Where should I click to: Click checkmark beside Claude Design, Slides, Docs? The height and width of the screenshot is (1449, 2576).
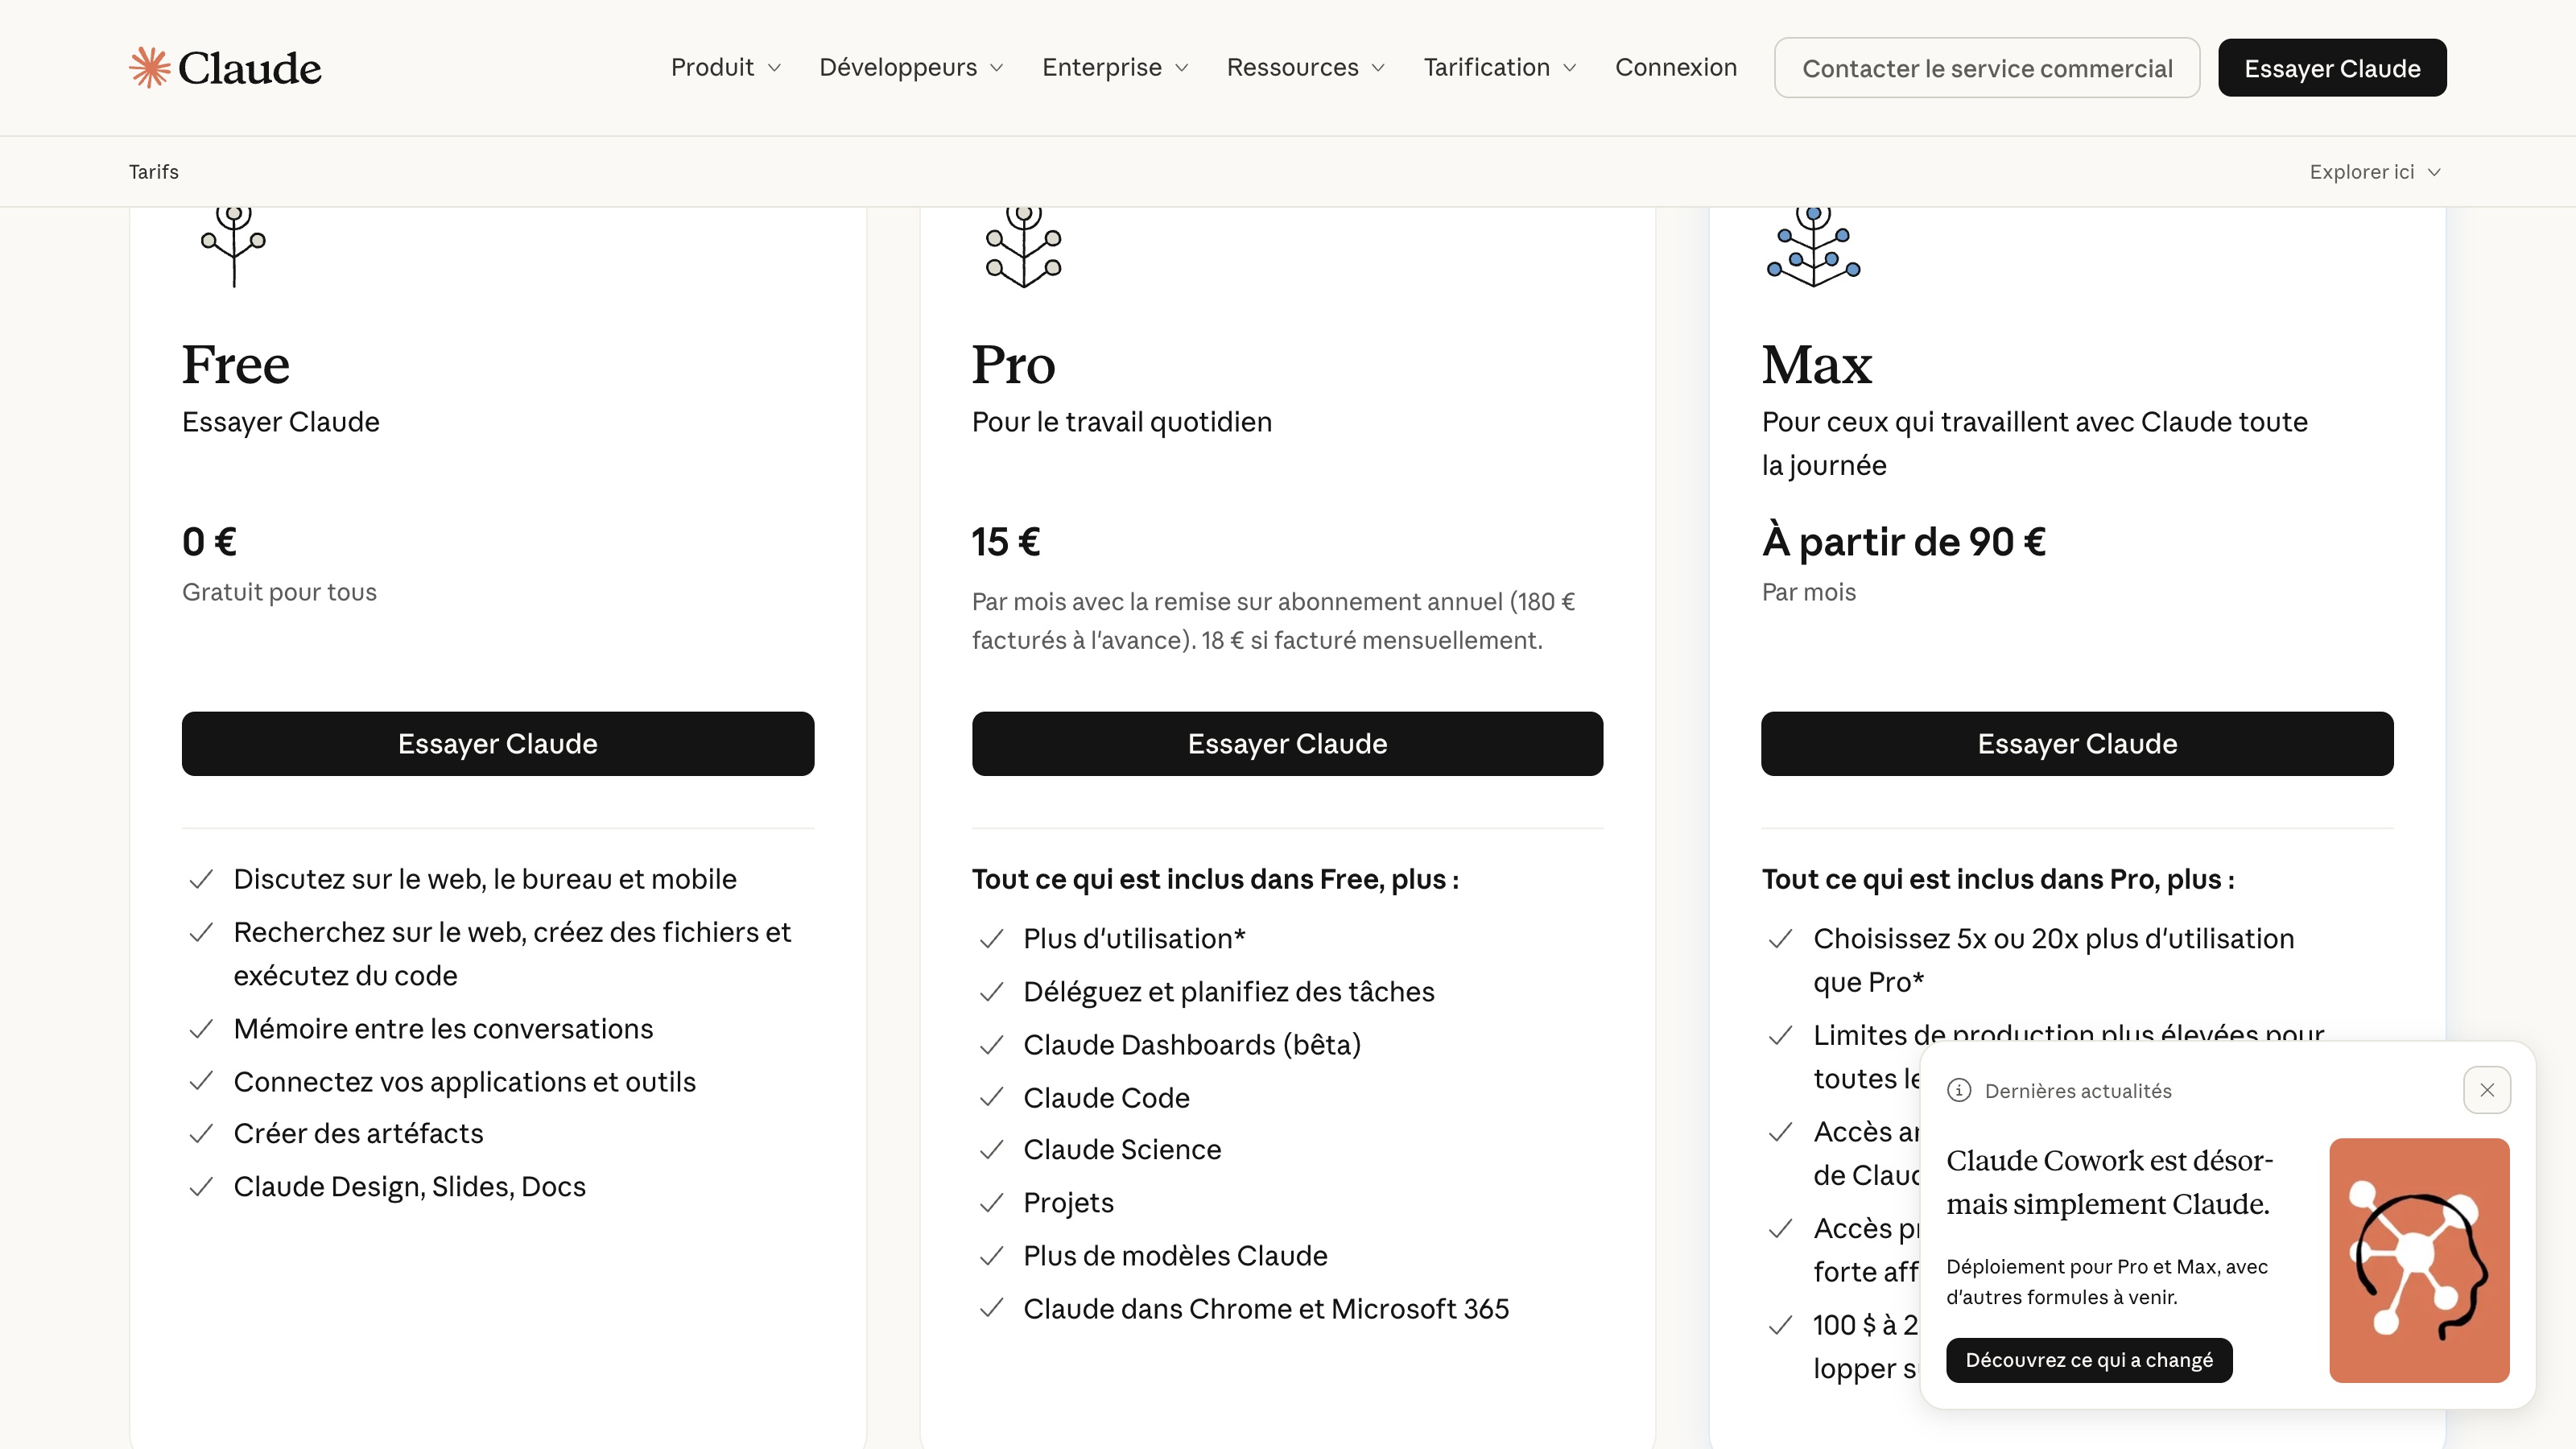[x=201, y=1186]
